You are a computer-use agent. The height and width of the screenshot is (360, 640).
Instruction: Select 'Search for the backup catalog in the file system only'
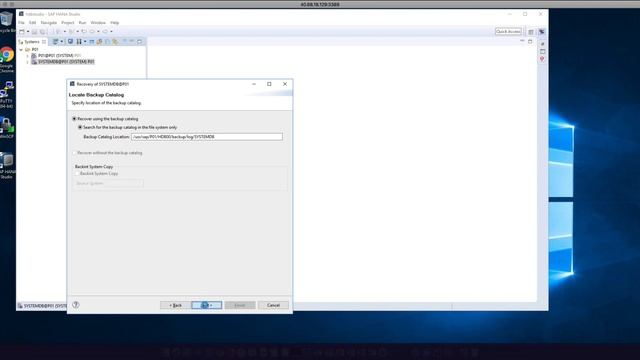tap(80, 127)
